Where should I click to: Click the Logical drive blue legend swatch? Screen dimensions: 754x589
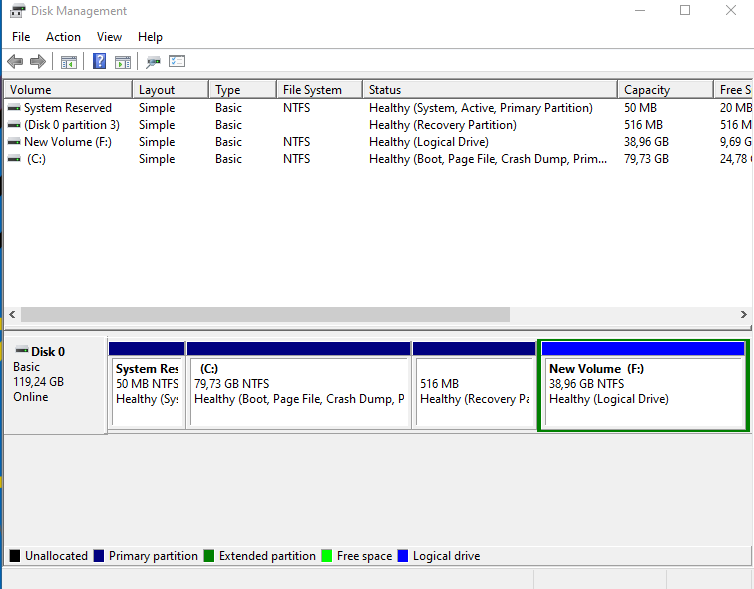point(403,556)
